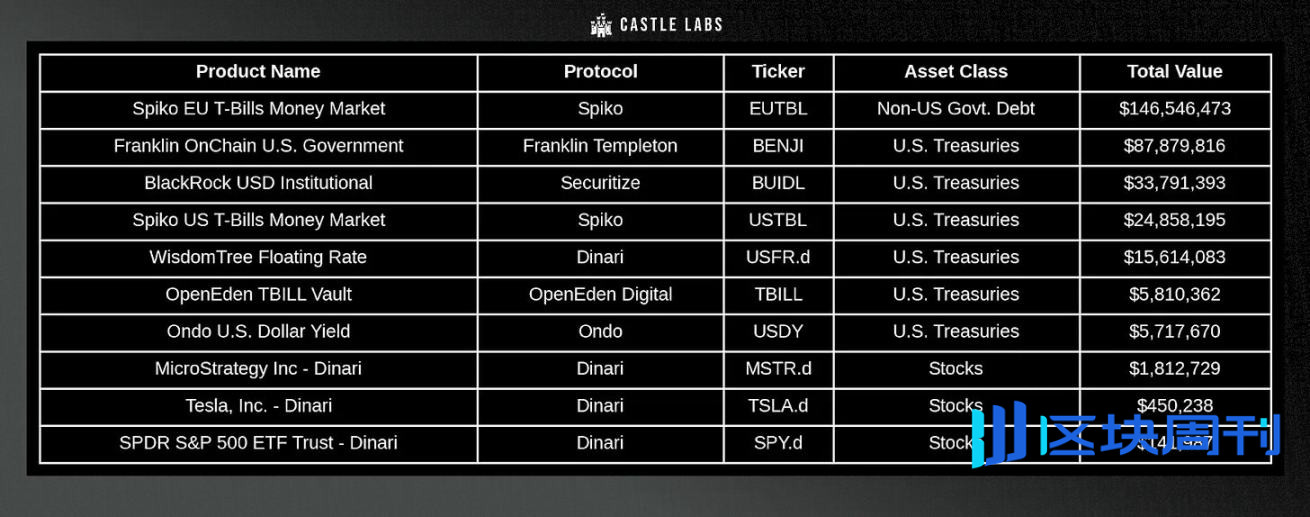Click the Non-US Govt. Debt cell
1310x517 pixels.
[x=956, y=109]
